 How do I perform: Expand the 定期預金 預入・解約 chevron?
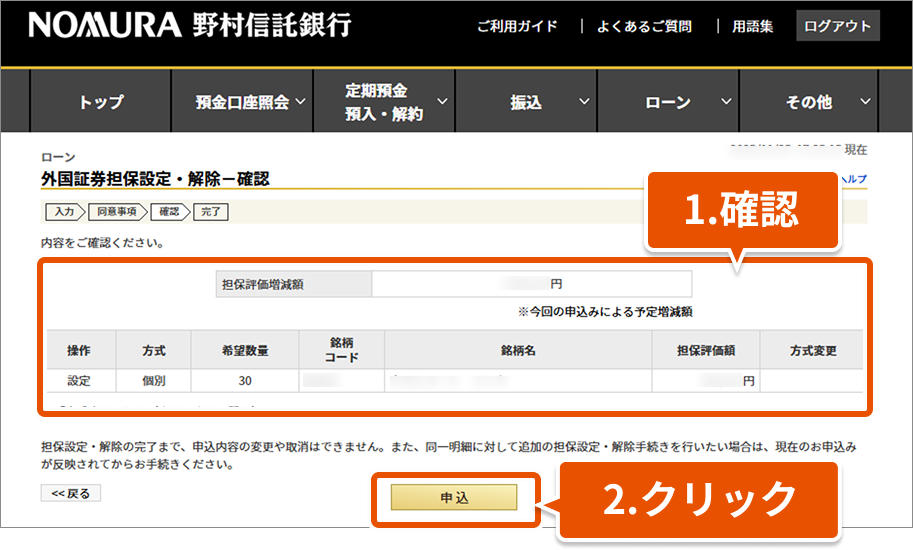442,101
